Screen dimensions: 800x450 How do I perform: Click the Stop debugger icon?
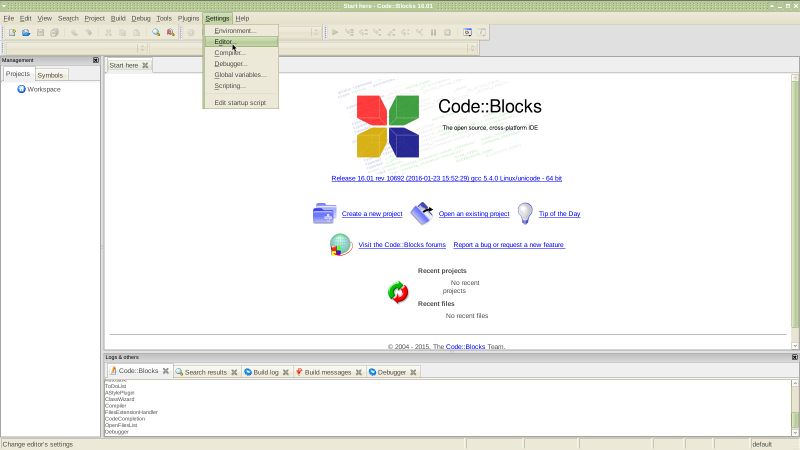pos(447,32)
